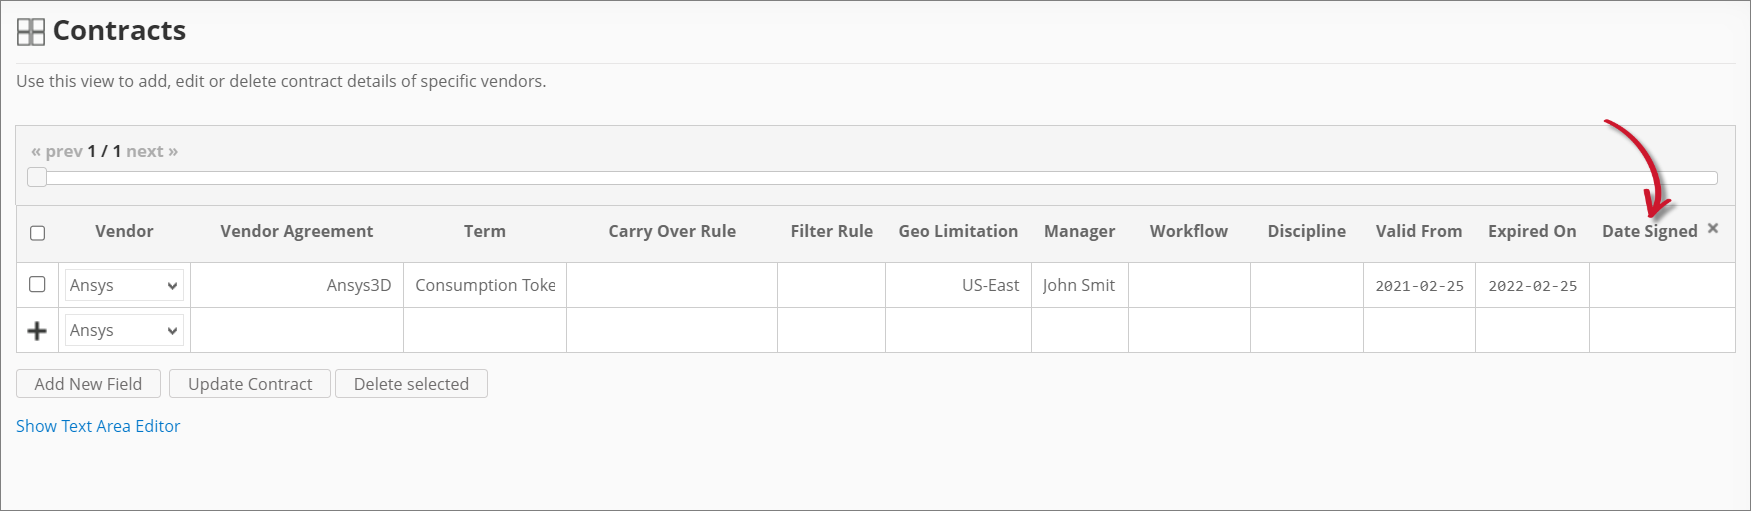
Task: Remove the Date Signed column with X
Action: click(x=1713, y=229)
